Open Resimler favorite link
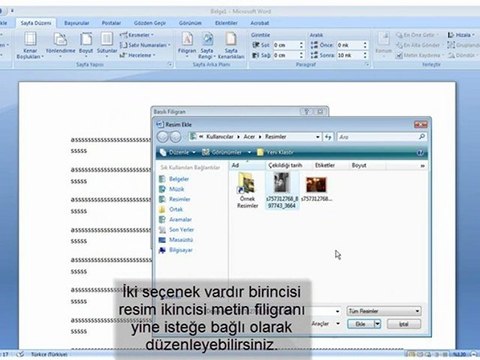Image resolution: width=480 pixels, height=360 pixels. [x=175, y=199]
